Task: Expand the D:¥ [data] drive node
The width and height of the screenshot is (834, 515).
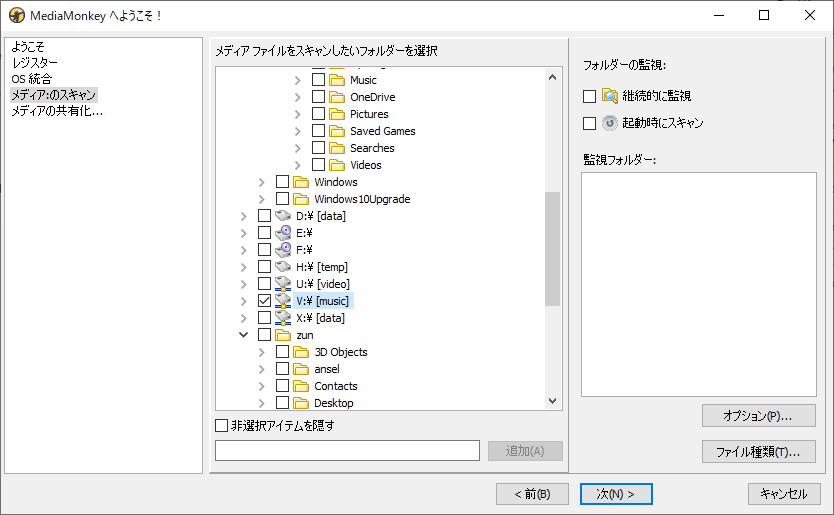Action: click(x=244, y=217)
